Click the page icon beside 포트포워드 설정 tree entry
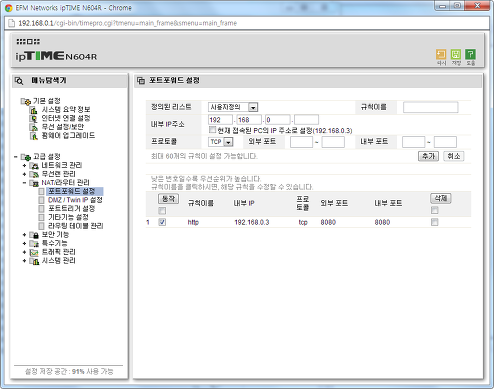This screenshot has height=389, width=494. point(41,191)
